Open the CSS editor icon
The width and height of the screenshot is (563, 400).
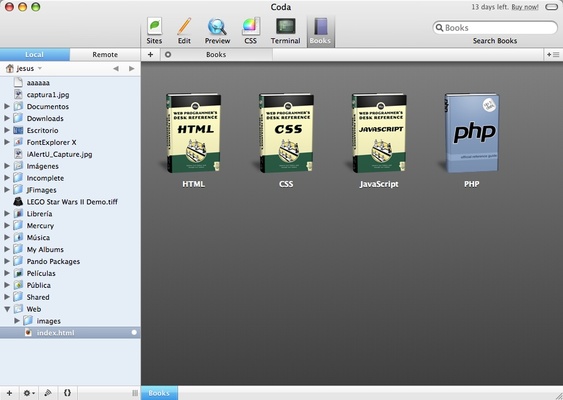(x=251, y=31)
